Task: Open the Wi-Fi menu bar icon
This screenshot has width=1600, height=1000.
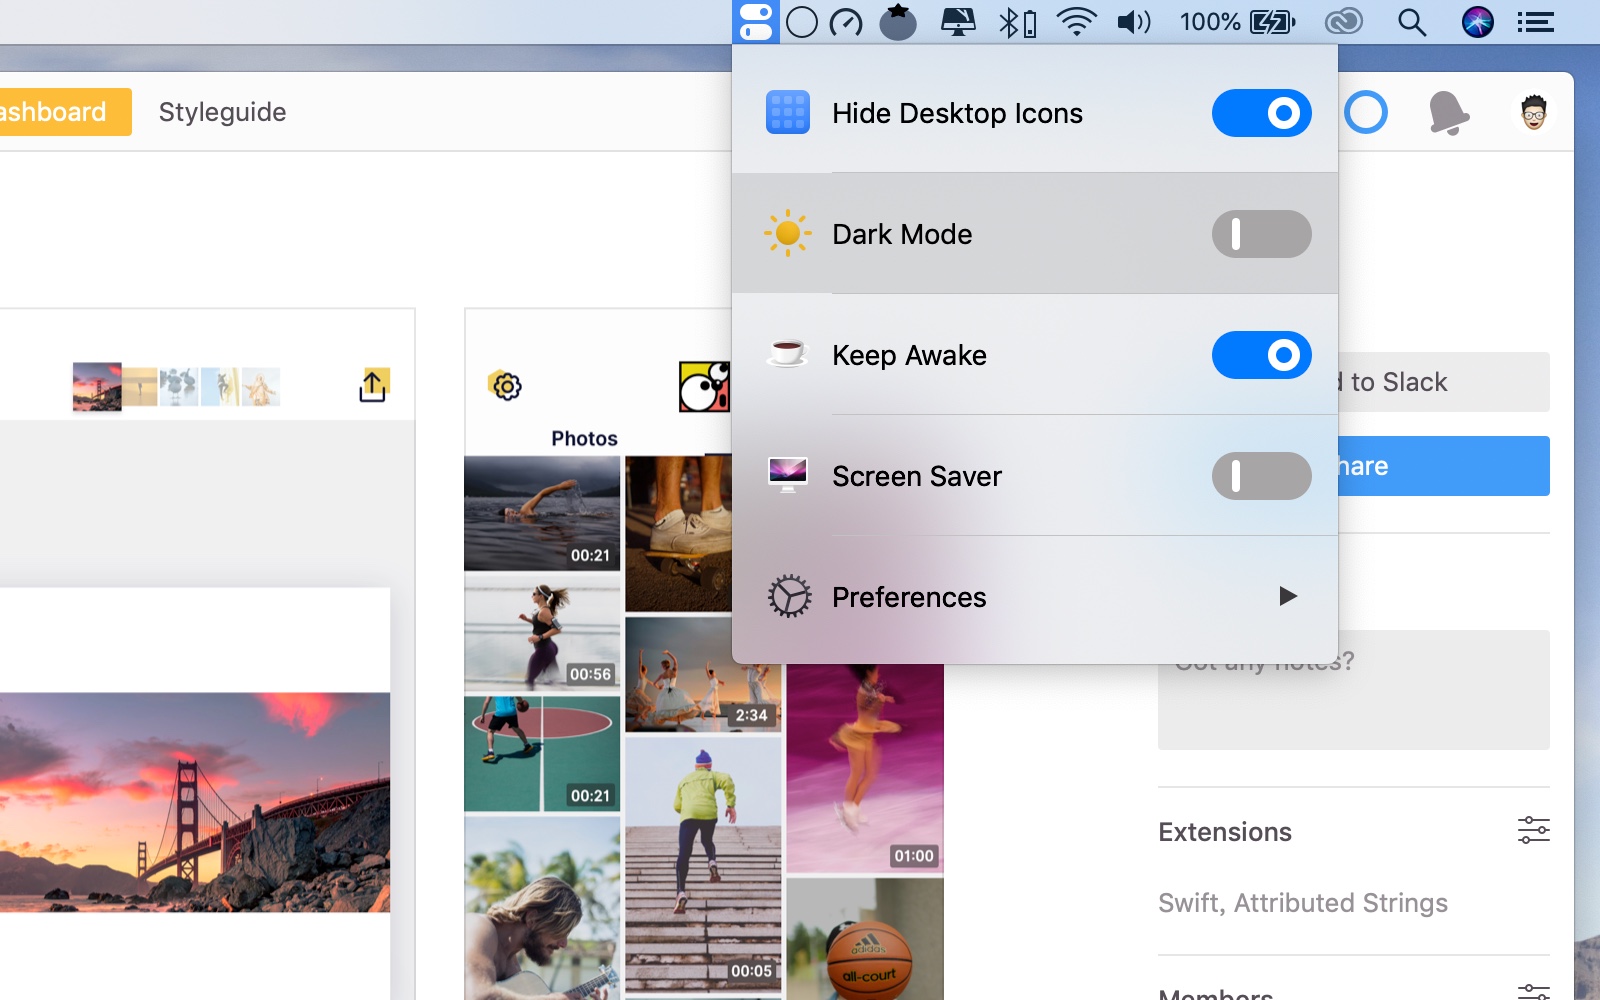Action: pyautogui.click(x=1076, y=22)
